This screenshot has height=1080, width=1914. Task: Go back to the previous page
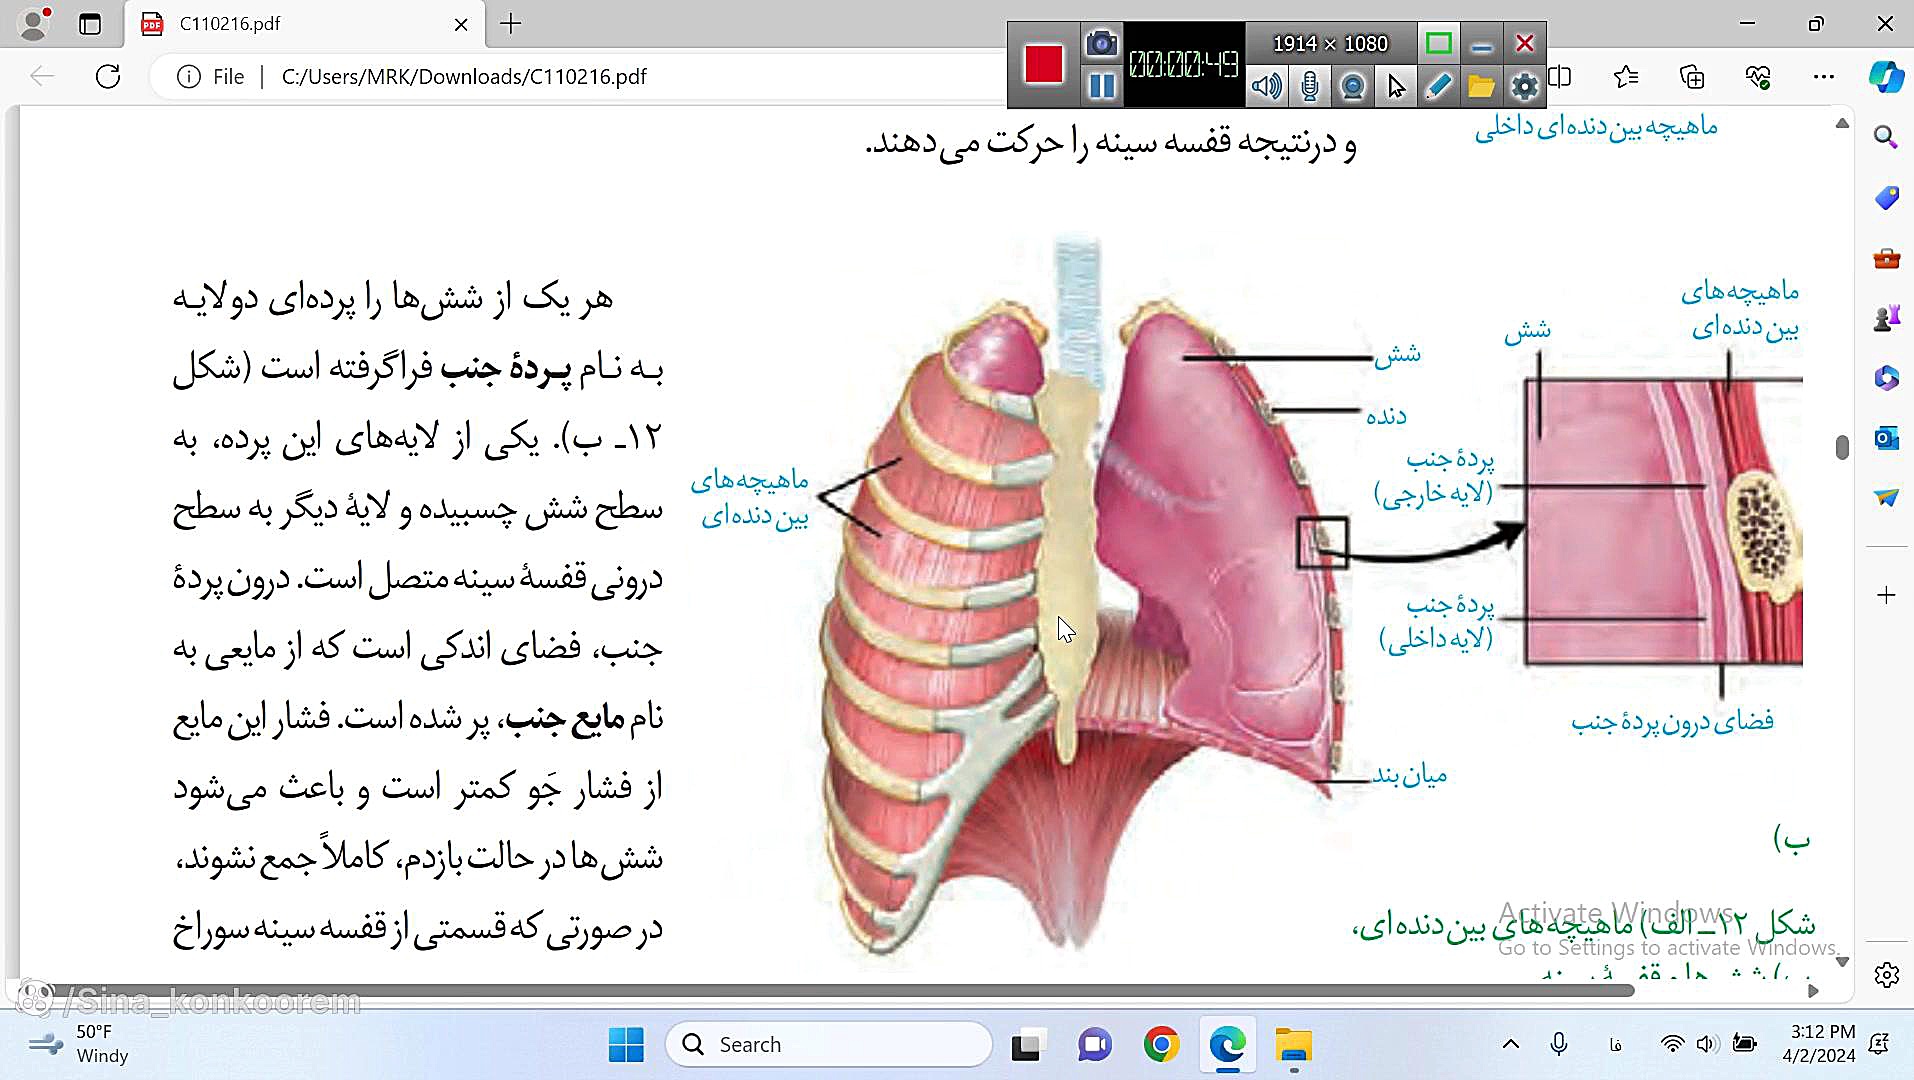click(42, 77)
